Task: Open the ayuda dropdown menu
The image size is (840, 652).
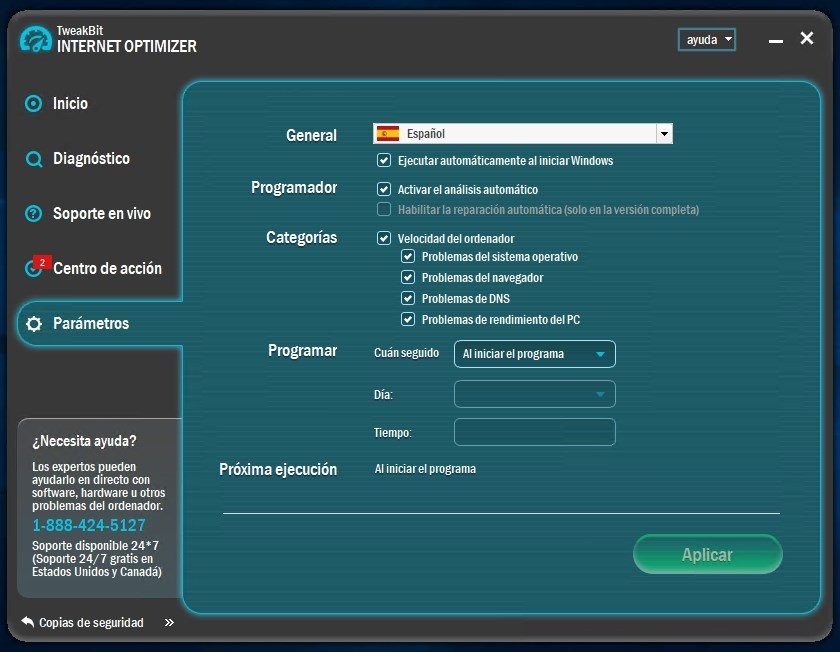Action: click(707, 40)
